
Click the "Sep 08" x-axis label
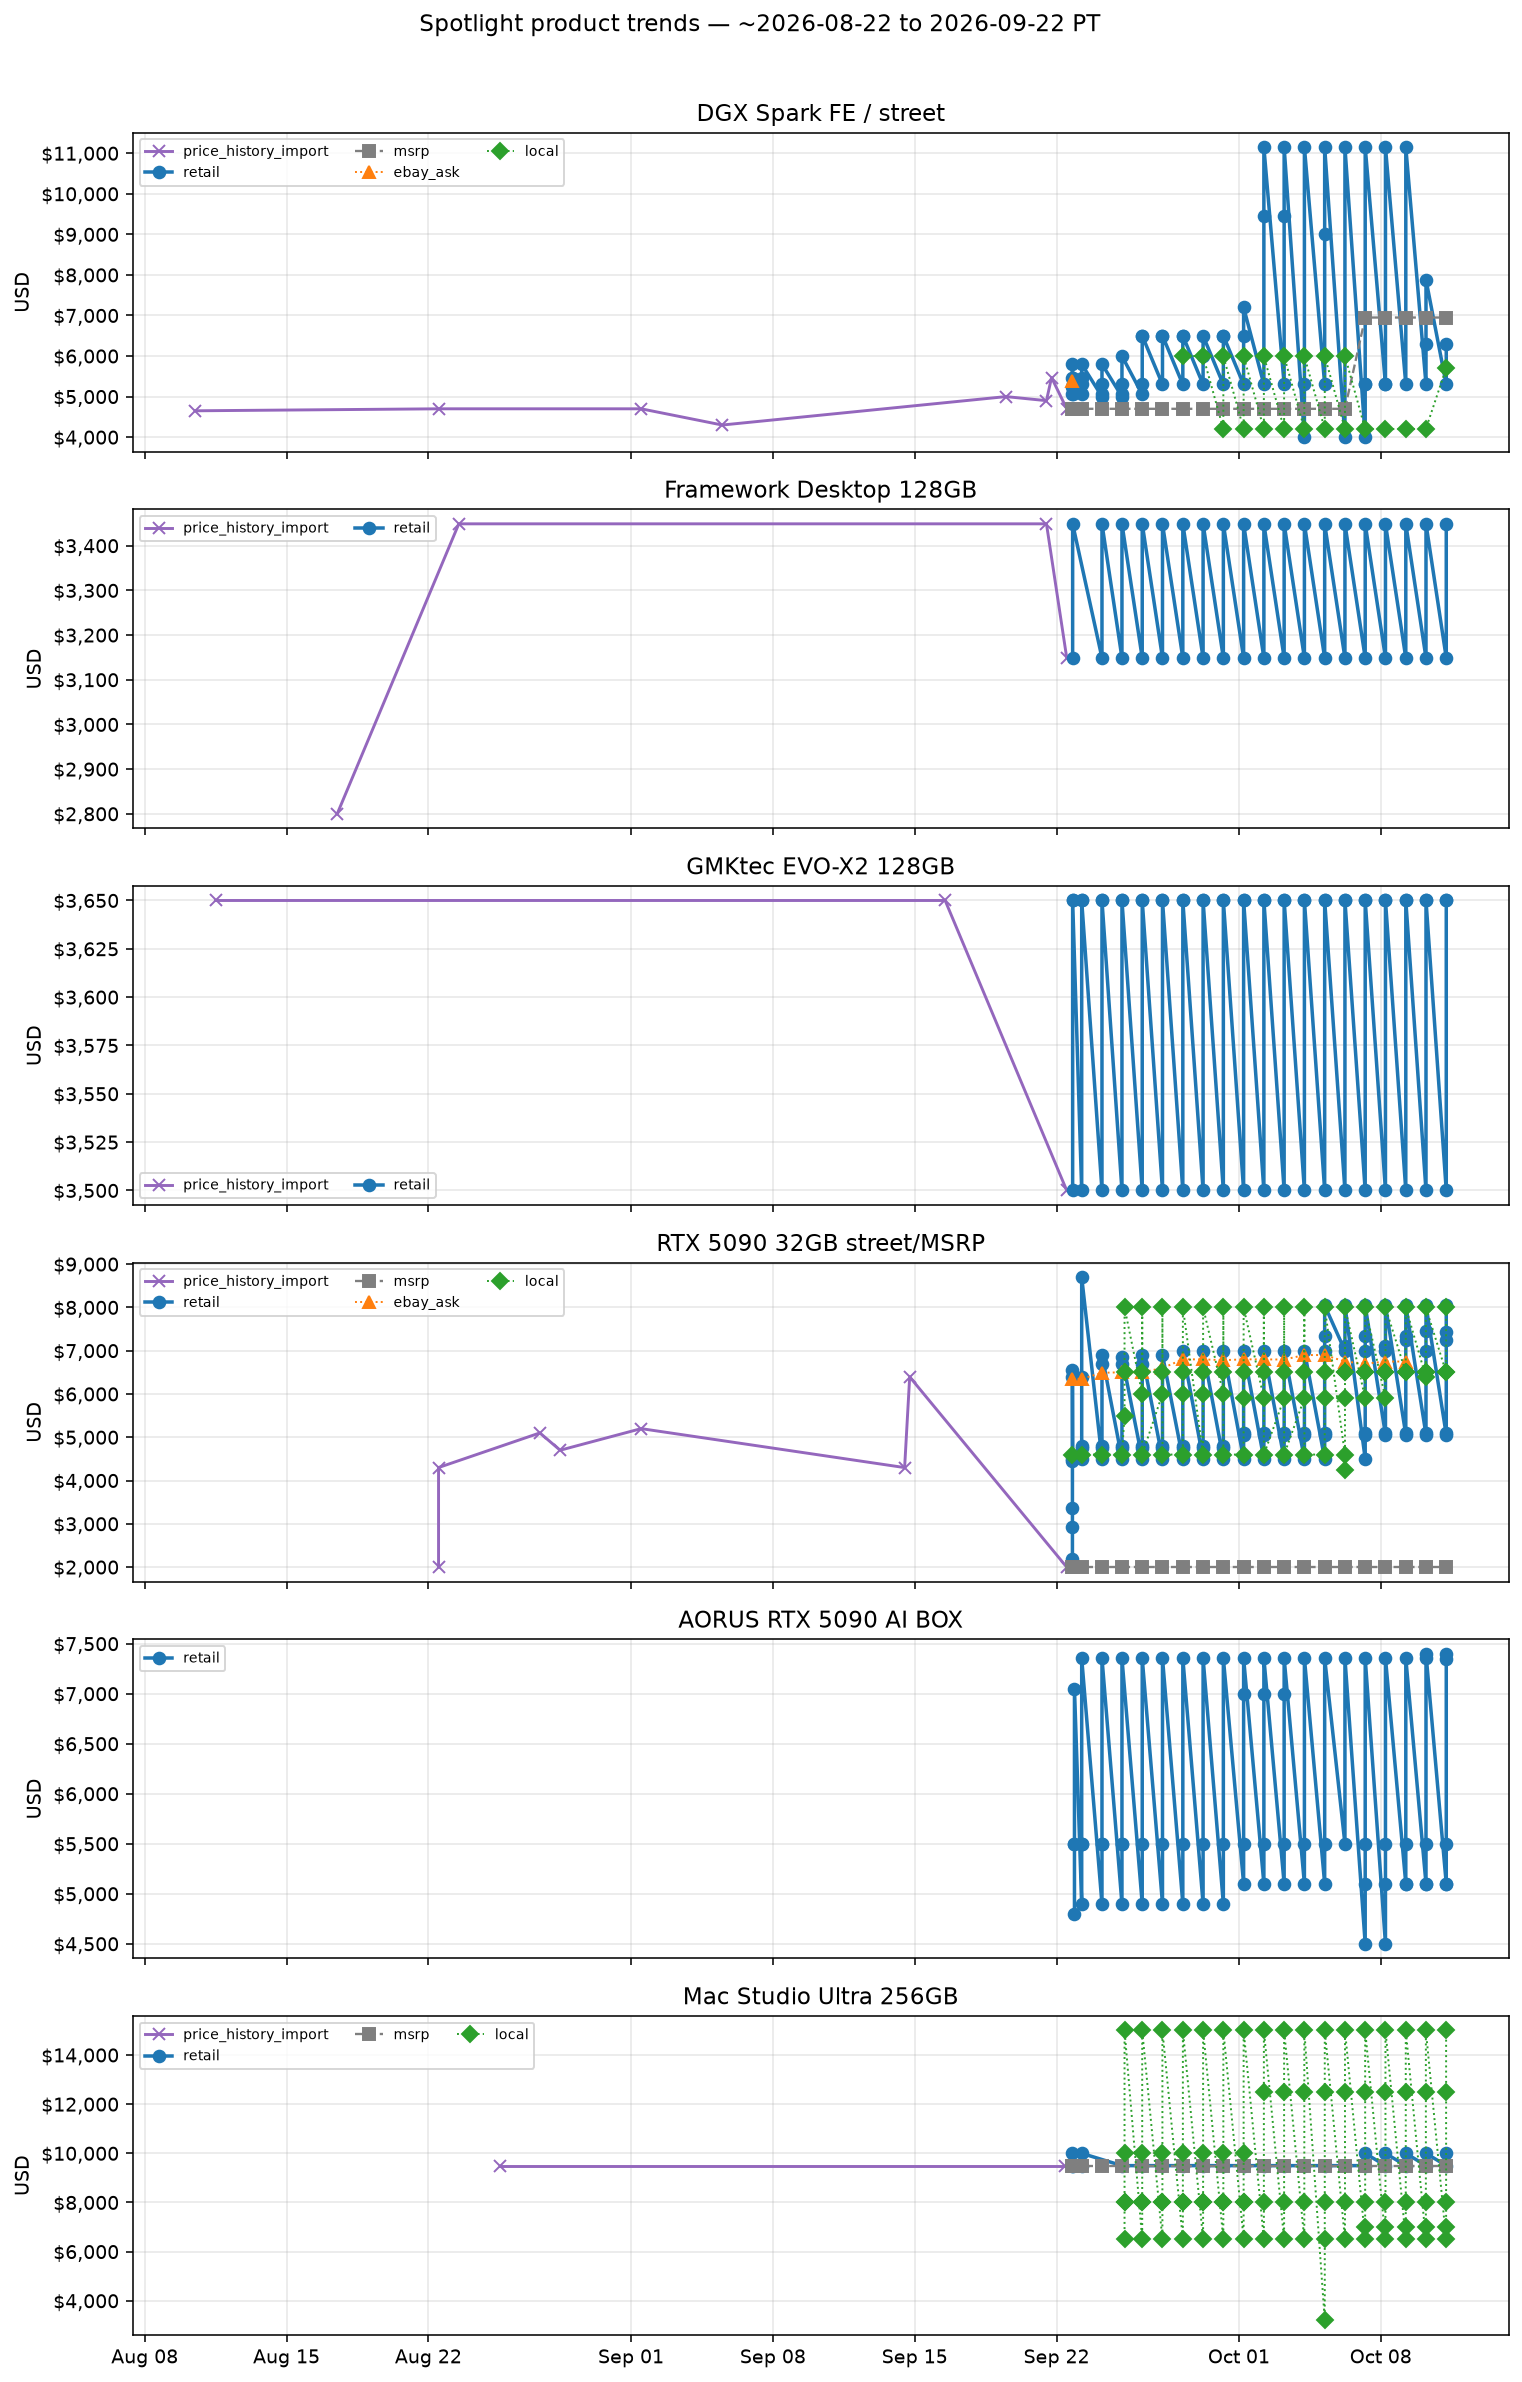[x=773, y=2357]
